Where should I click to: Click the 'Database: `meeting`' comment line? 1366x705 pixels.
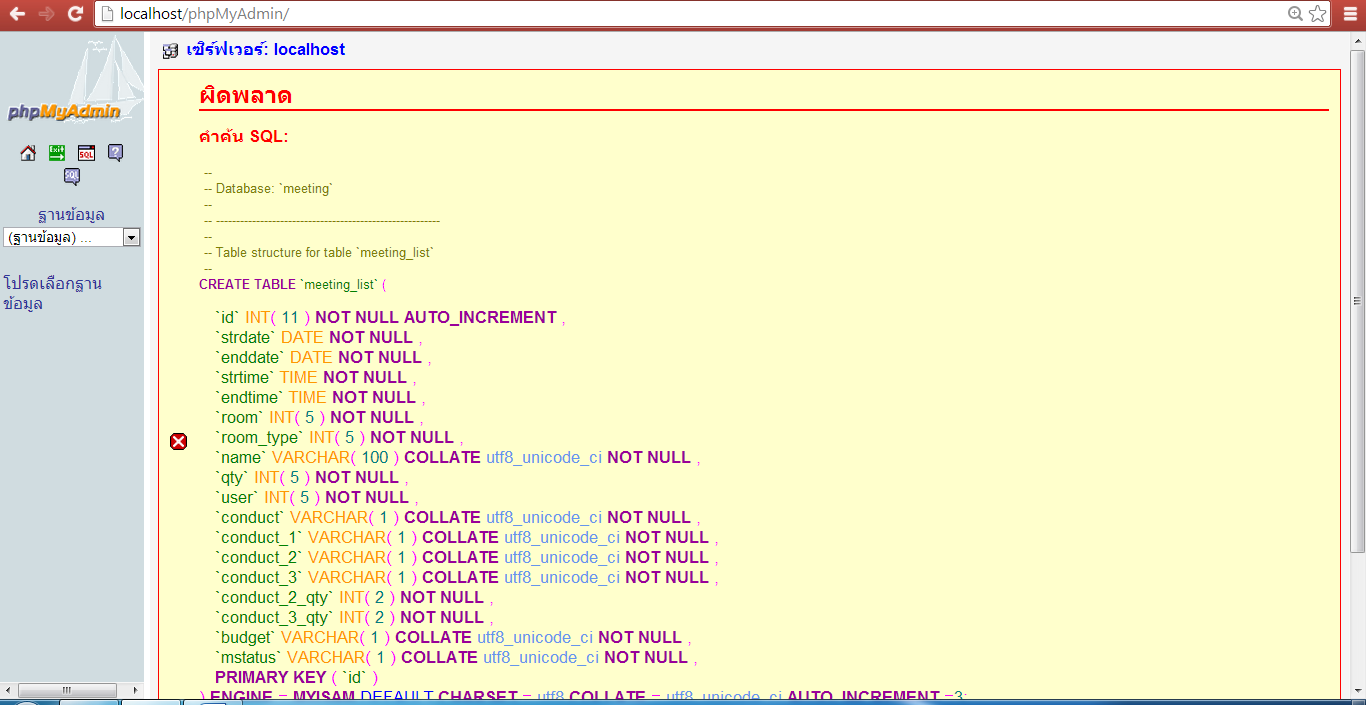[268, 188]
